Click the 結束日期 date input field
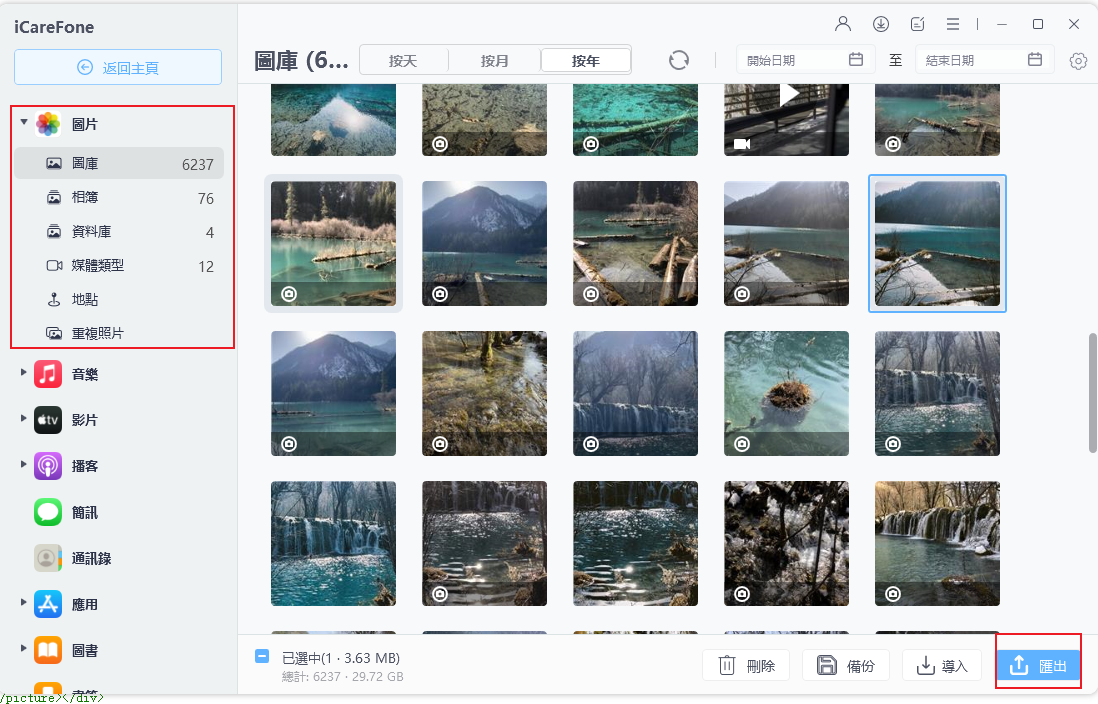Viewport: 1098px width, 704px height. [x=970, y=60]
